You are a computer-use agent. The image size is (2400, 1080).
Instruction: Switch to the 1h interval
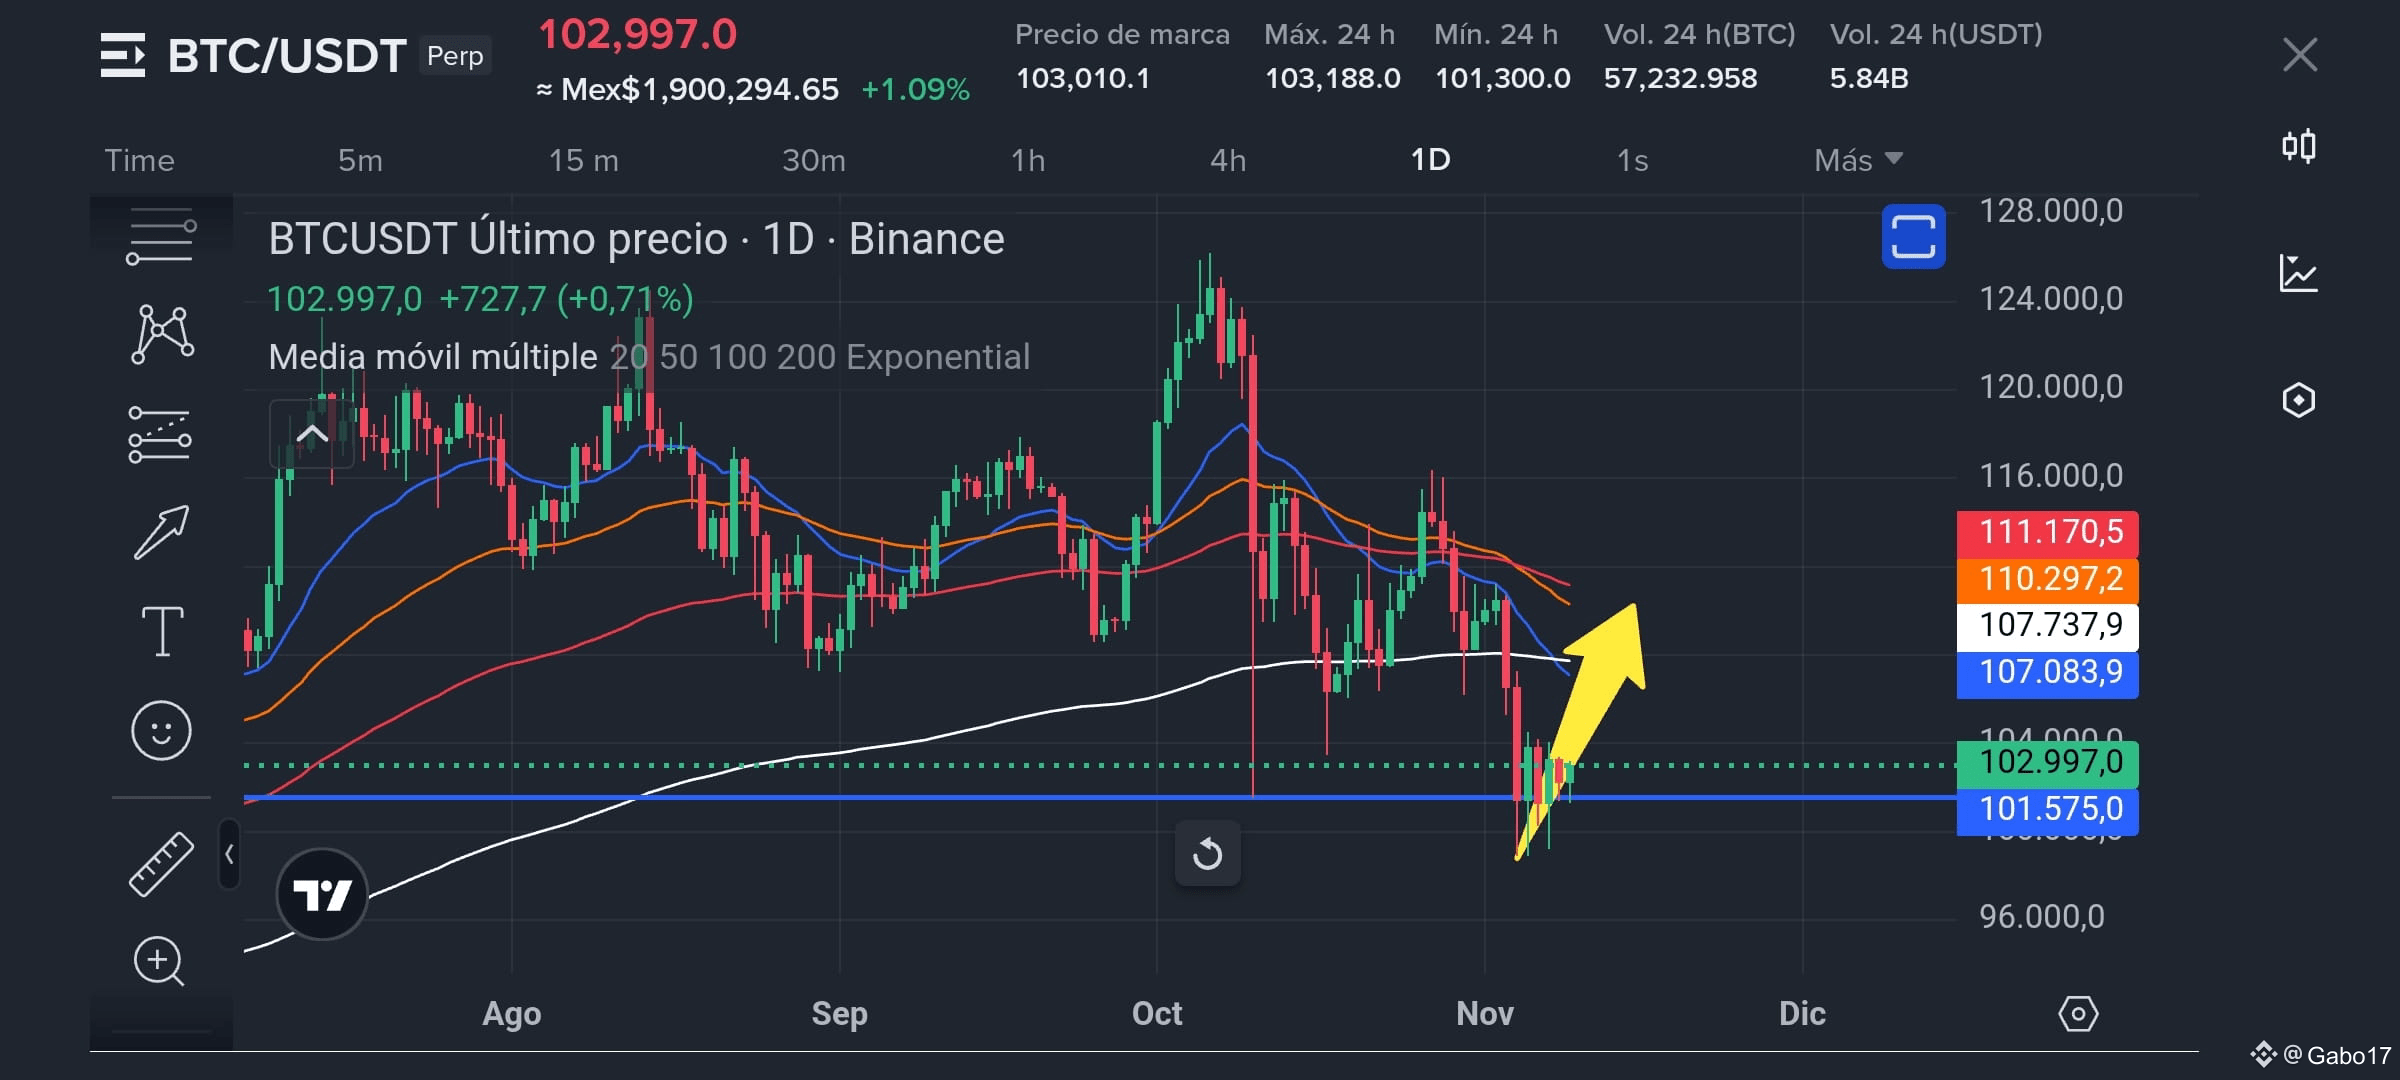point(1028,160)
